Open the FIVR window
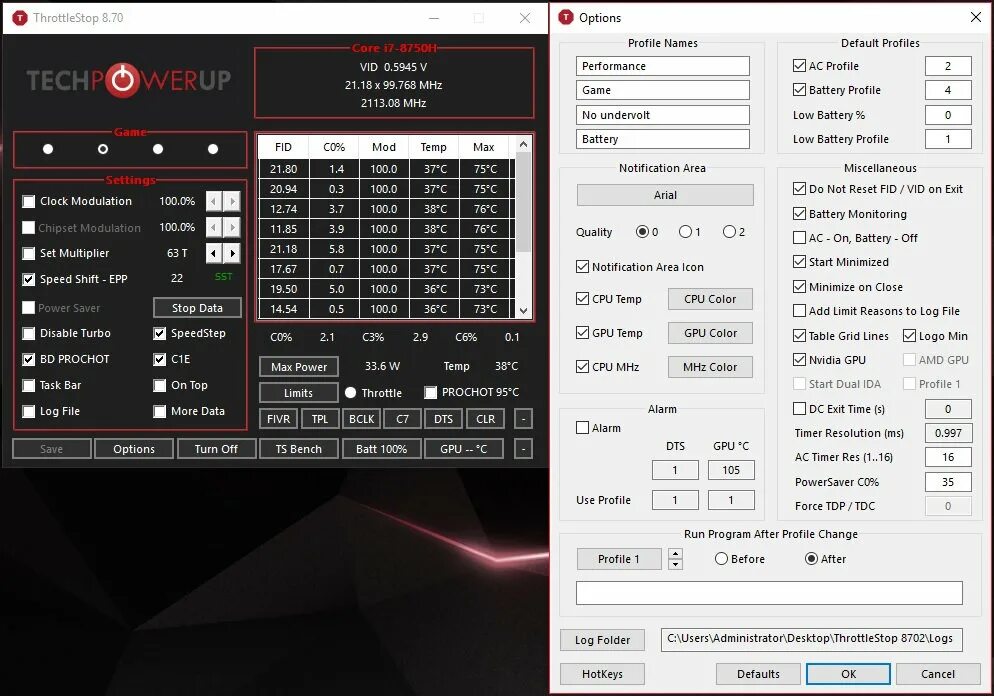 278,419
